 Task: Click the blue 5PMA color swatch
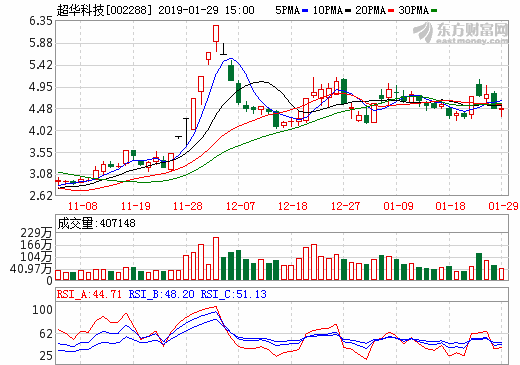click(x=305, y=11)
